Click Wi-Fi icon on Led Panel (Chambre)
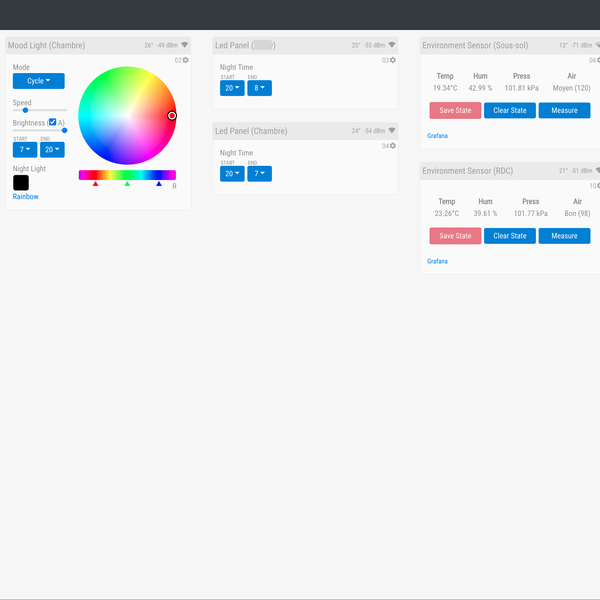Viewport: 600px width, 600px height. point(392,131)
